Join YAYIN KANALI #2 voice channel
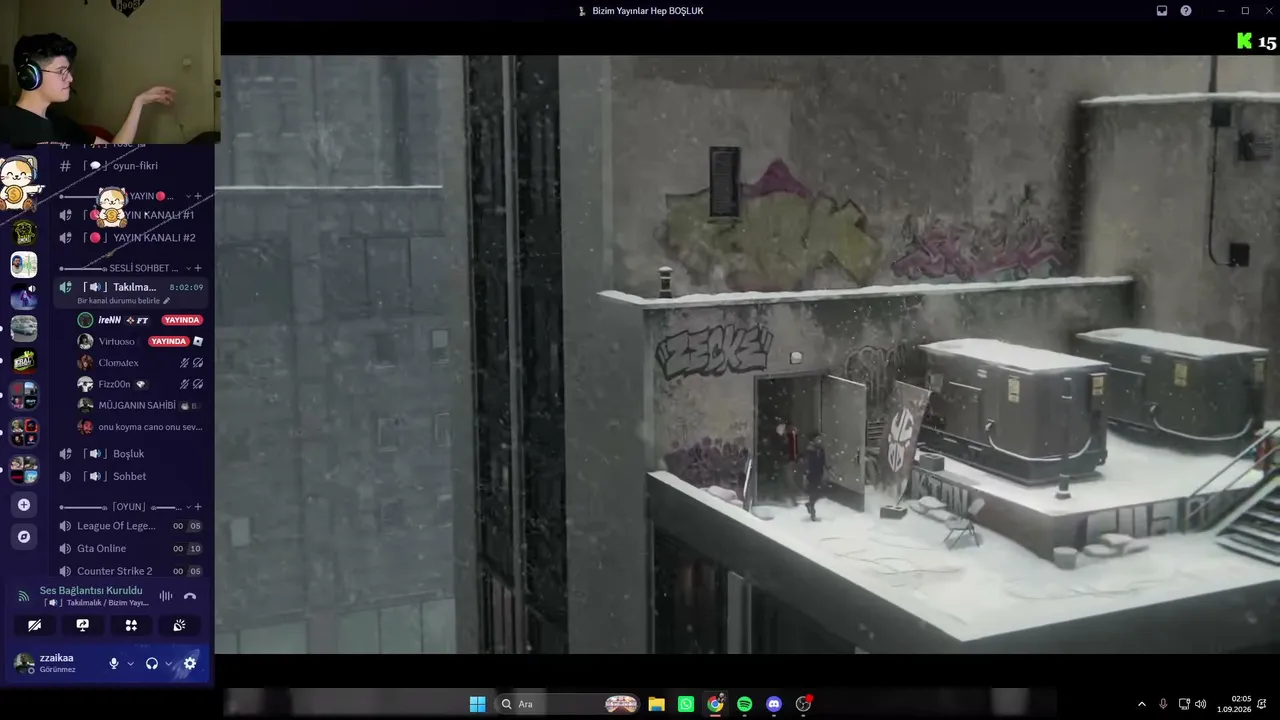This screenshot has width=1280, height=720. tap(131, 238)
